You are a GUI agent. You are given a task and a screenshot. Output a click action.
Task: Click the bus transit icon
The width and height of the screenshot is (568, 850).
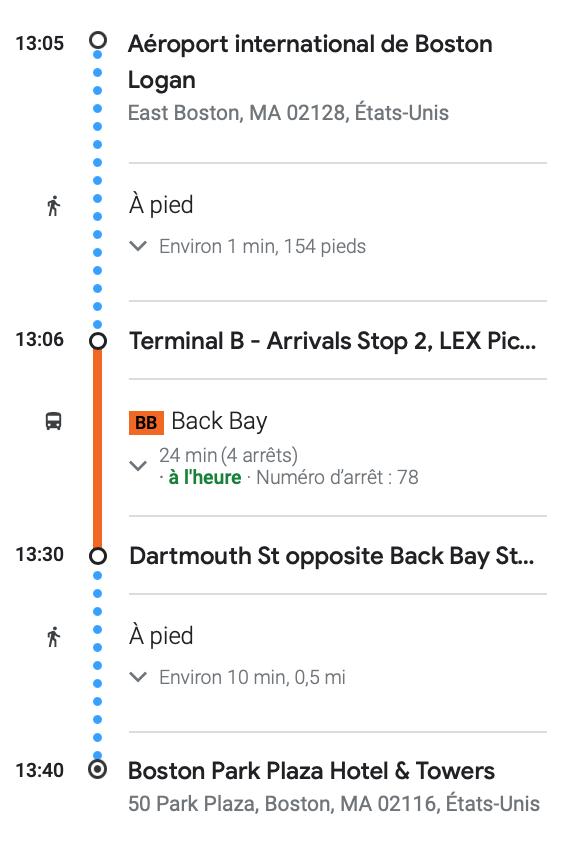pos(53,421)
